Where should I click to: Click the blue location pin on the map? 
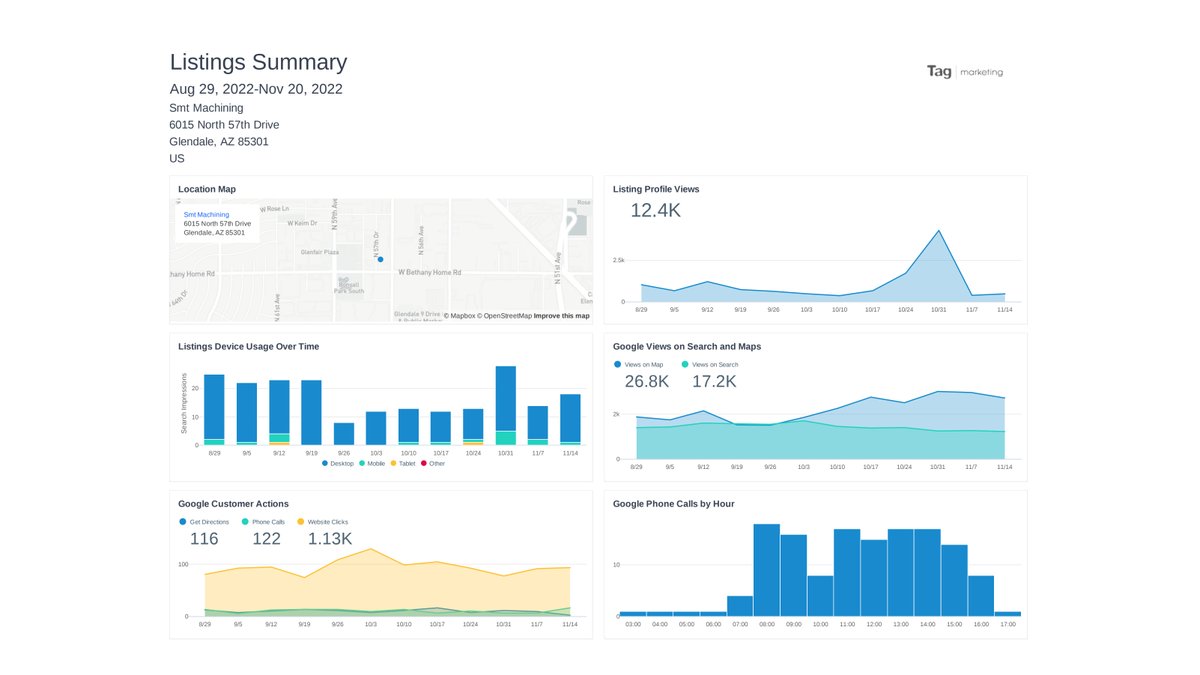tap(380, 258)
